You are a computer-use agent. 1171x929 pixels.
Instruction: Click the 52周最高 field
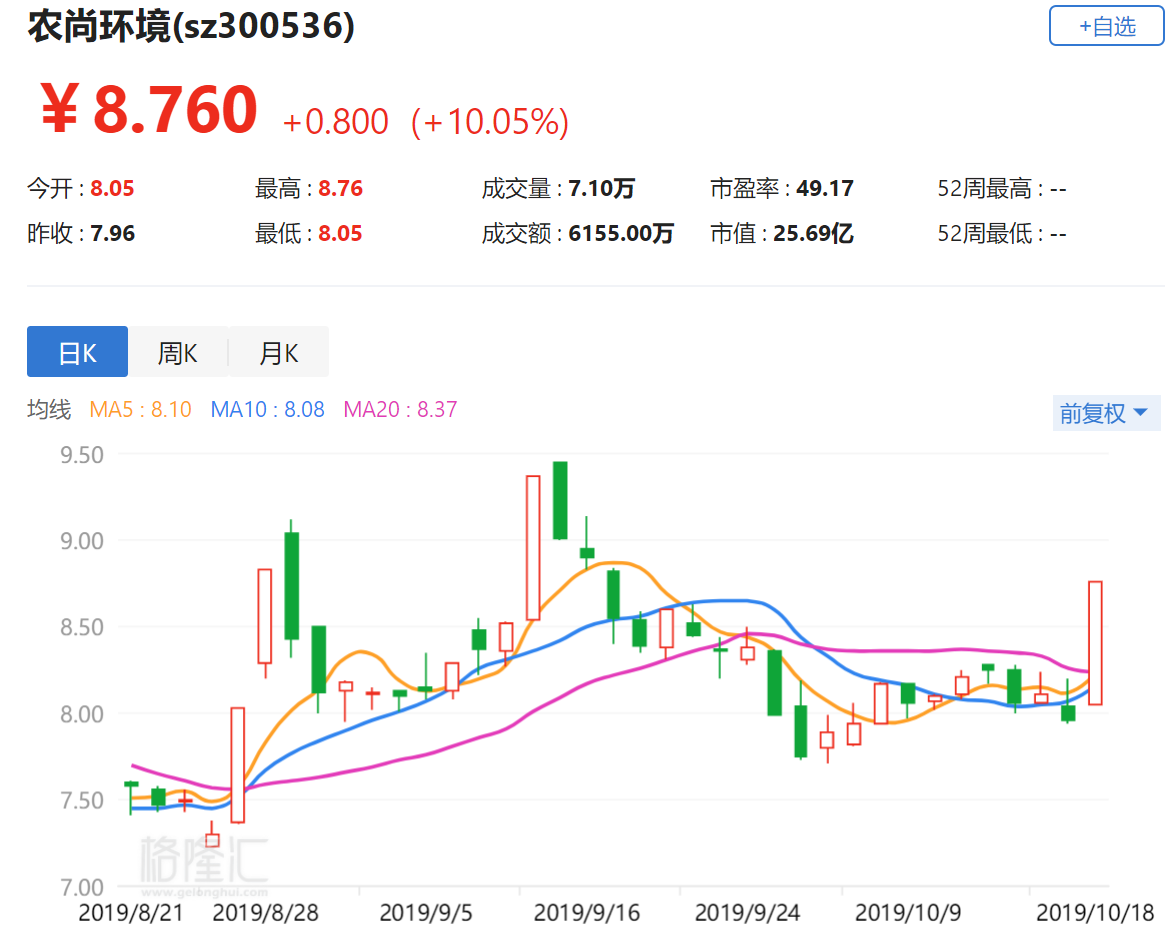tap(1001, 188)
